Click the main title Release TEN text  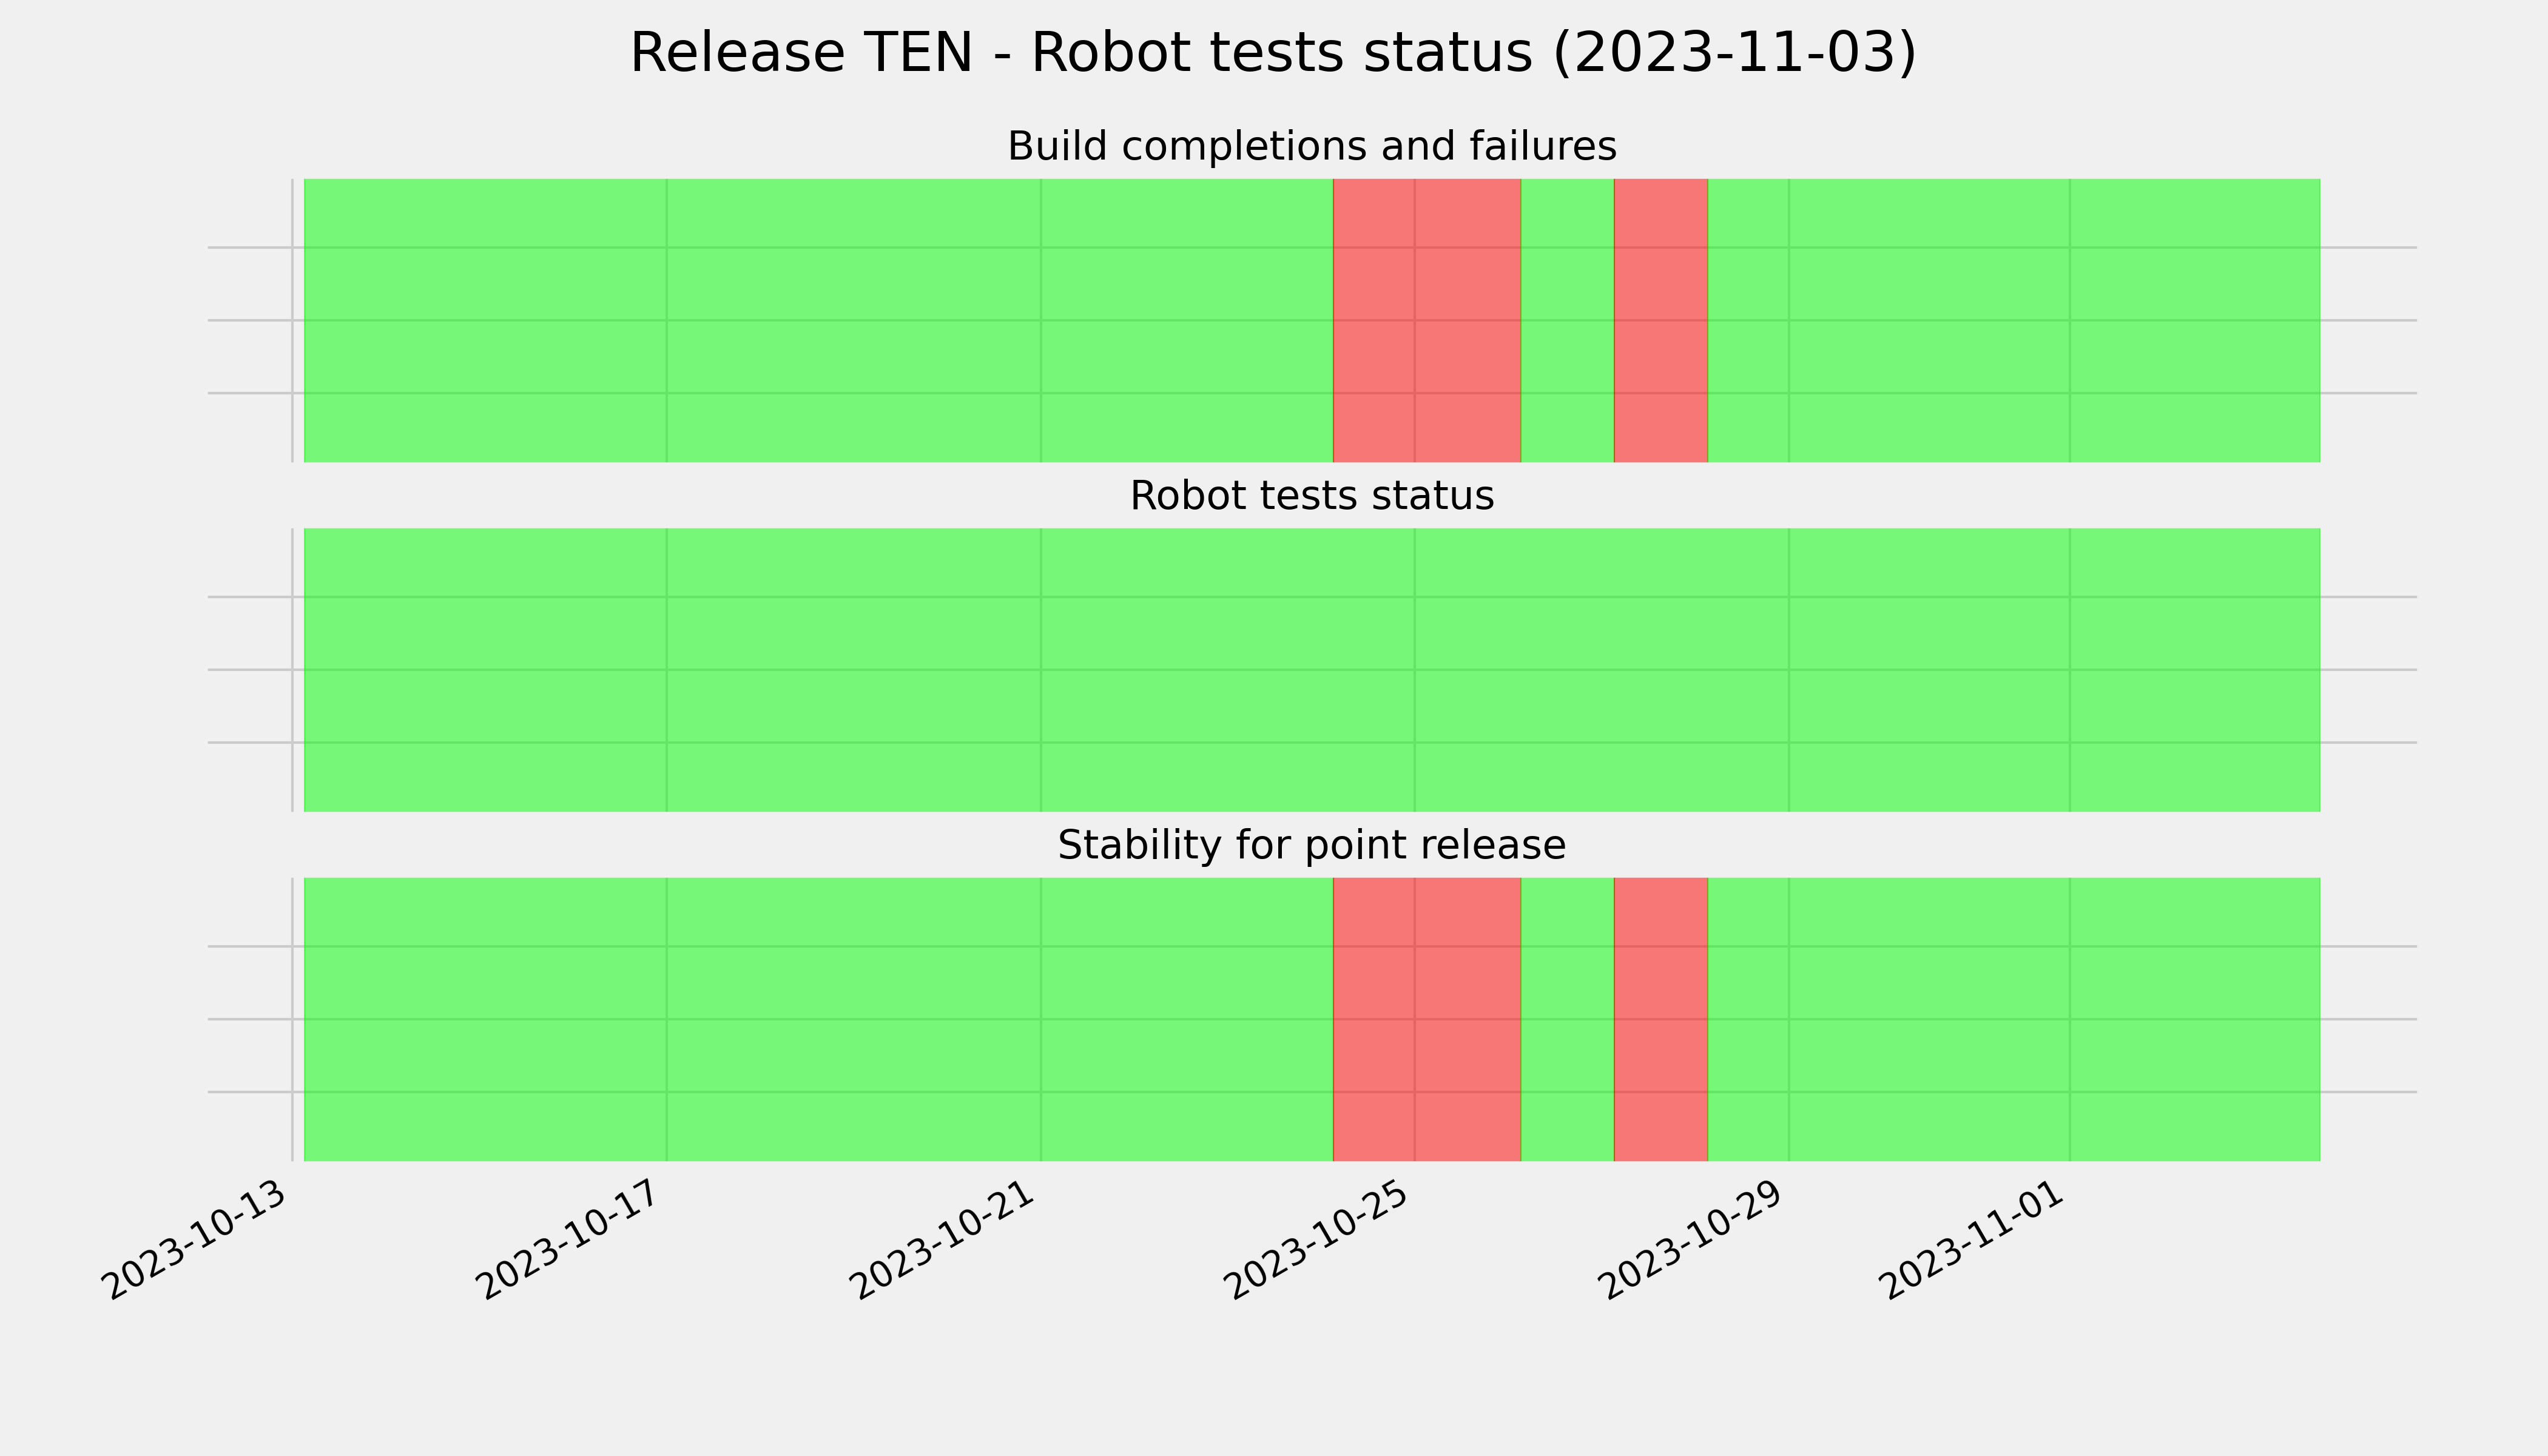1273,53
